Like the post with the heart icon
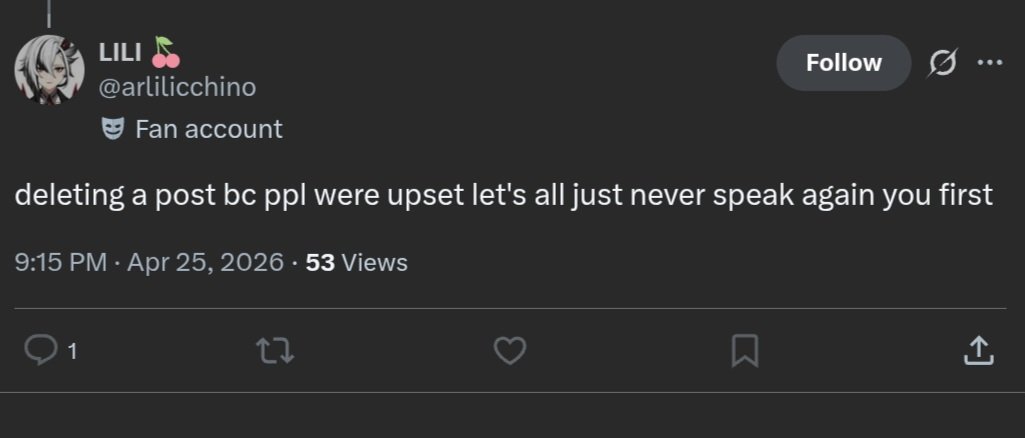 pyautogui.click(x=509, y=350)
